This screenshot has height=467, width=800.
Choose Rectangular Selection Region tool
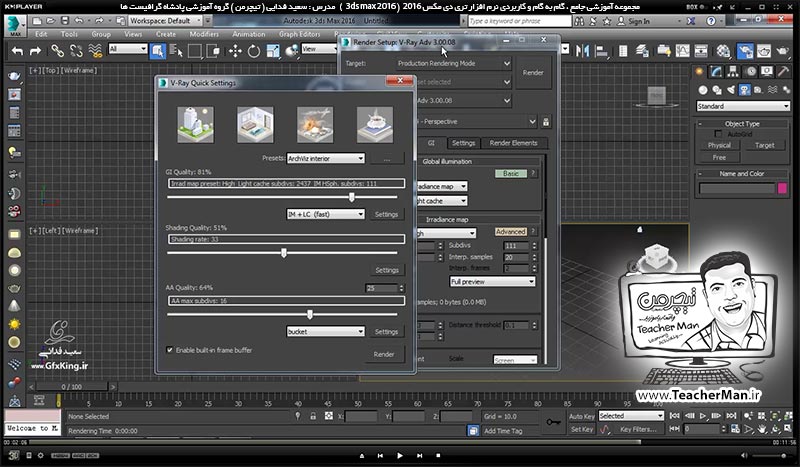click(194, 51)
